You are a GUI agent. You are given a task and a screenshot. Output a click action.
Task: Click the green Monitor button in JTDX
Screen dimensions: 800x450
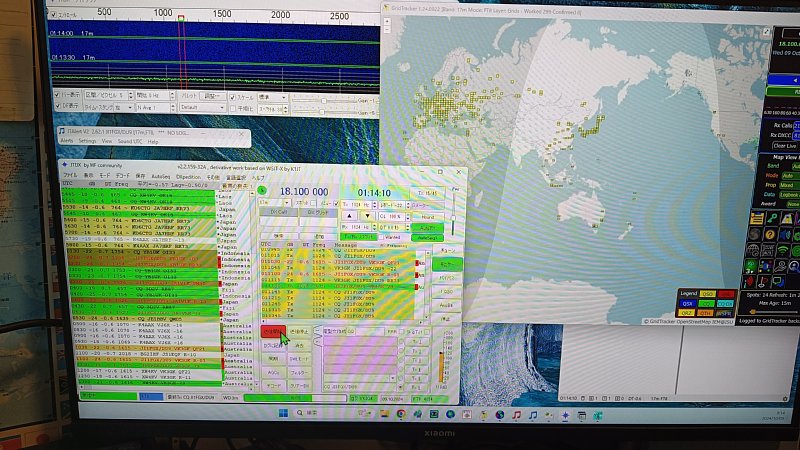pos(447,264)
